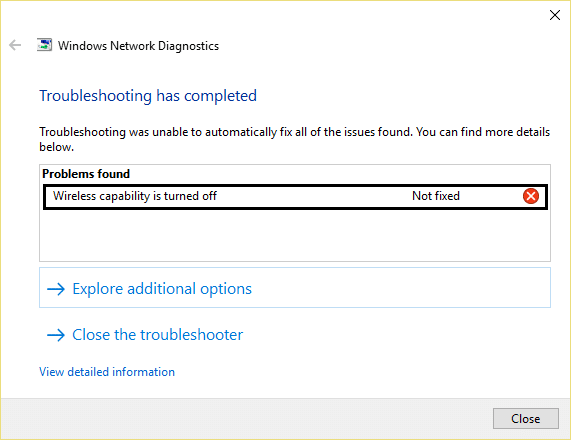Click the arrow beside Explore additional options
The image size is (571, 440).
coord(56,289)
